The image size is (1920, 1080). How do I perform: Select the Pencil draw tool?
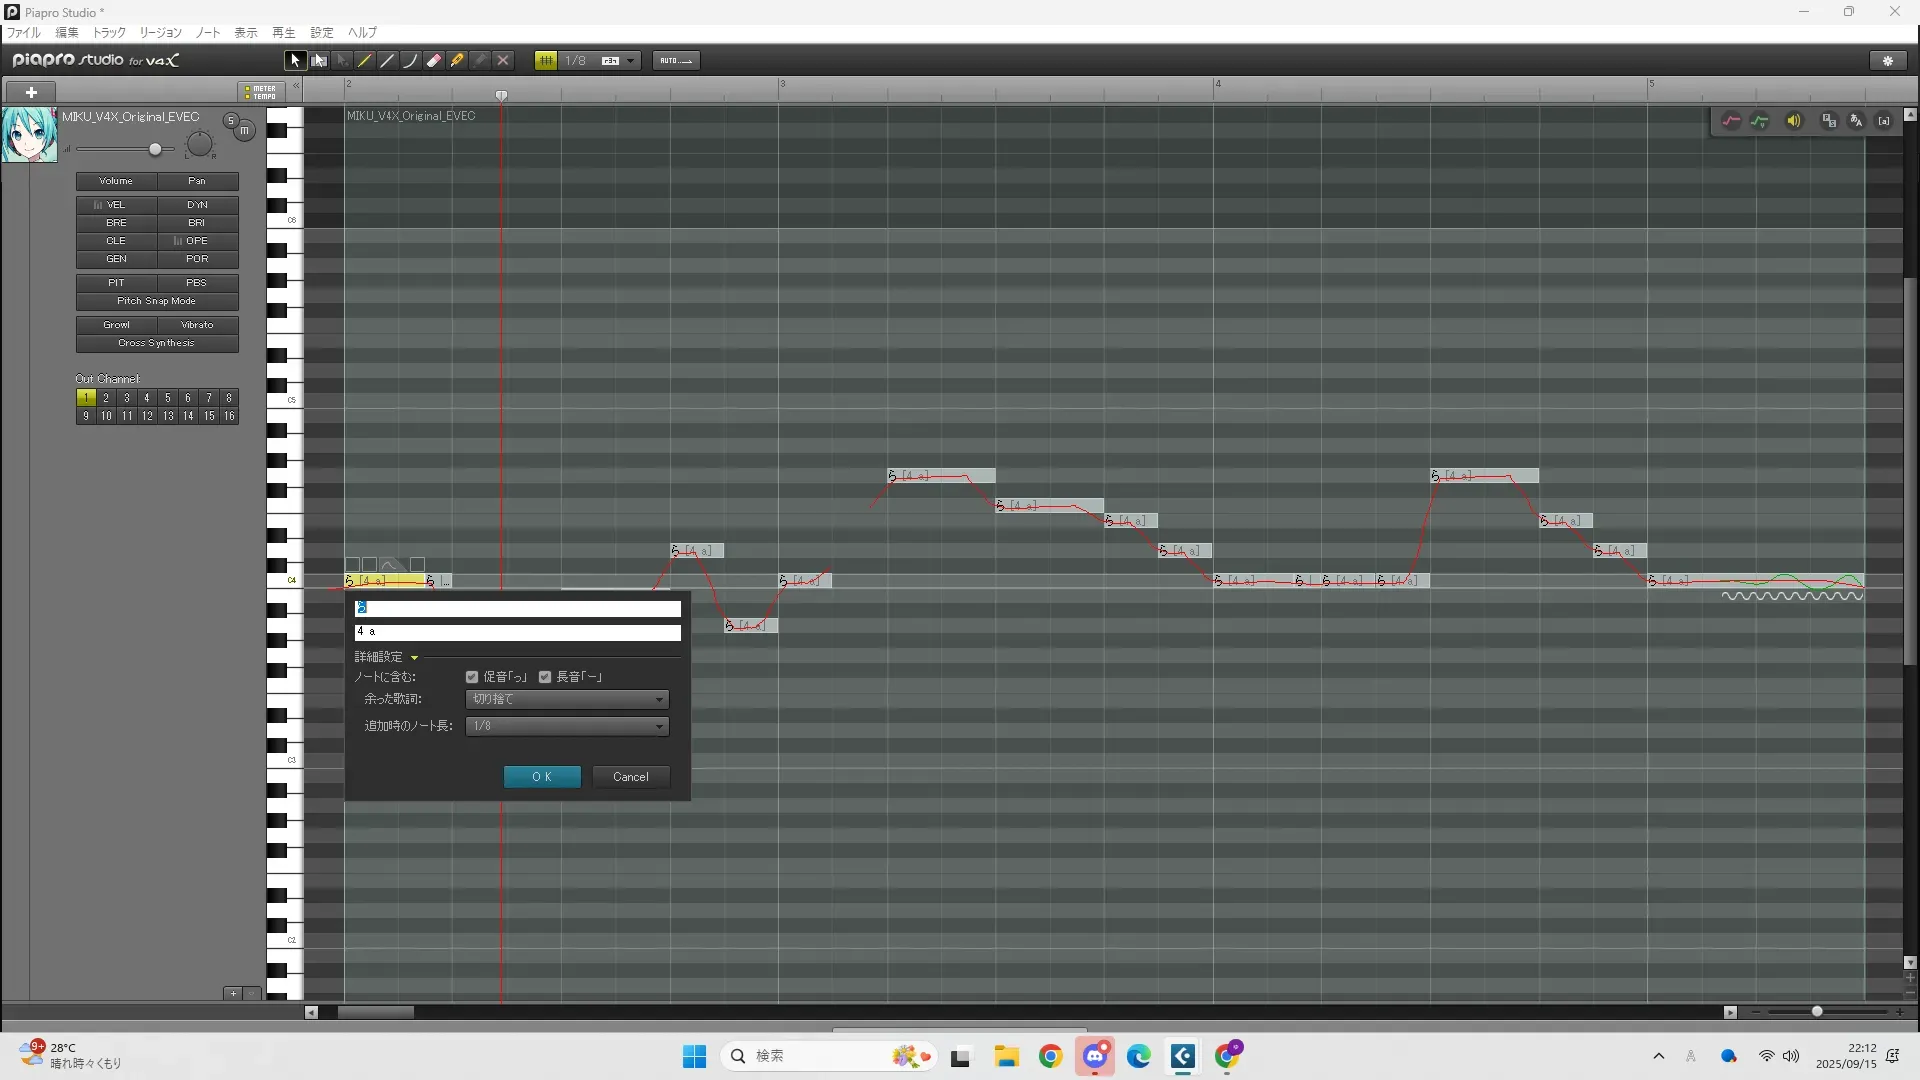(x=365, y=61)
